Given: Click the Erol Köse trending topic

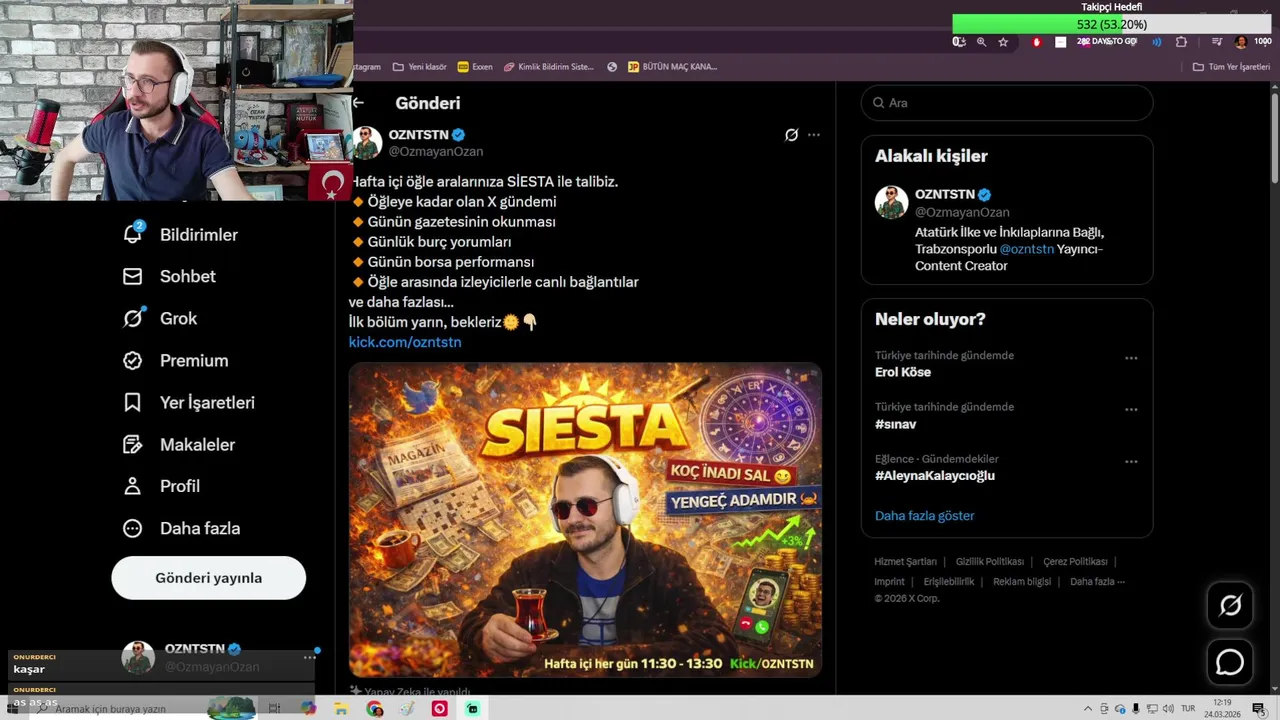Looking at the screenshot, I should (x=902, y=372).
